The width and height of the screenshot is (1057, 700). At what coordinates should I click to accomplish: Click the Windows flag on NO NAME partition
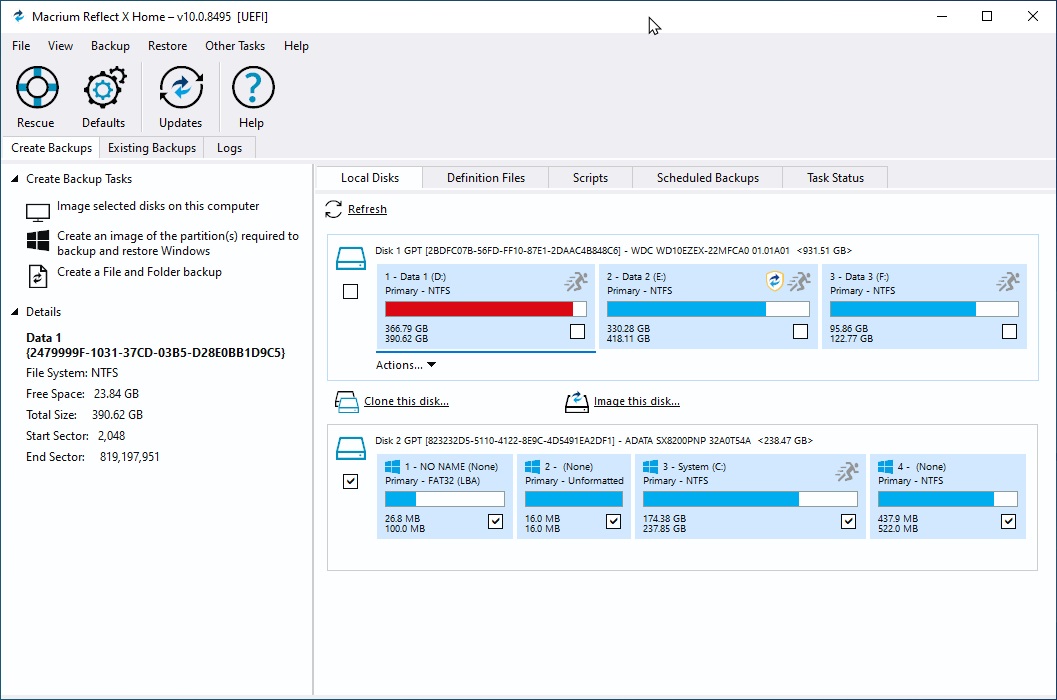click(x=392, y=467)
